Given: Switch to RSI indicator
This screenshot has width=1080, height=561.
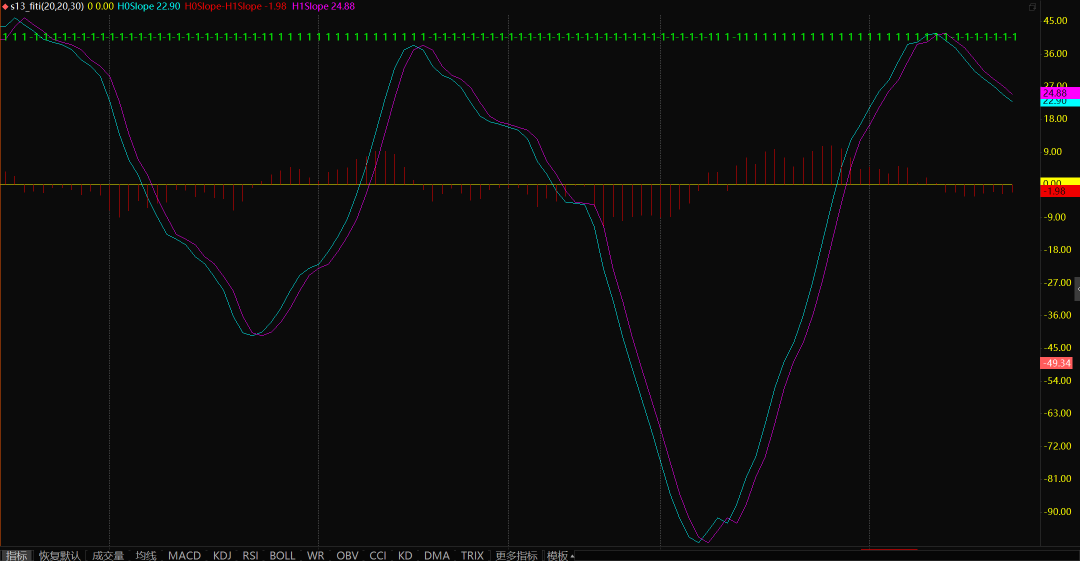Looking at the screenshot, I should click(x=251, y=555).
